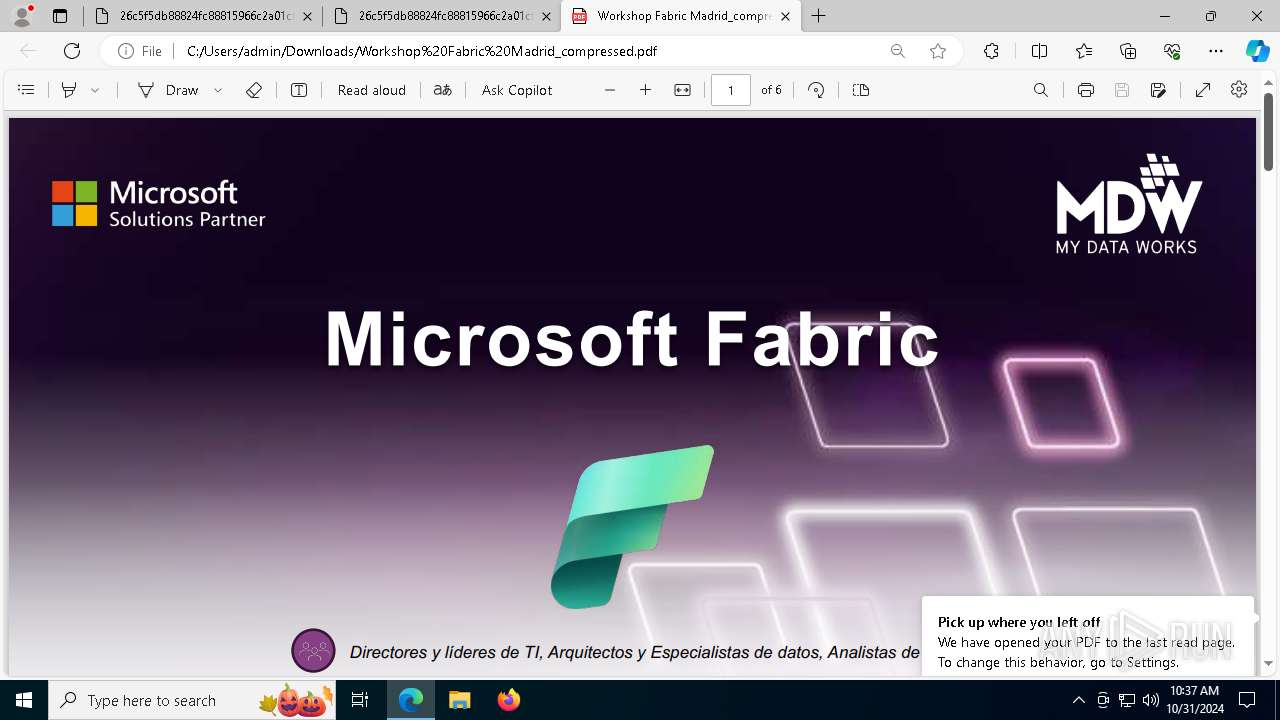Show hidden system tray icons

[x=1078, y=700]
